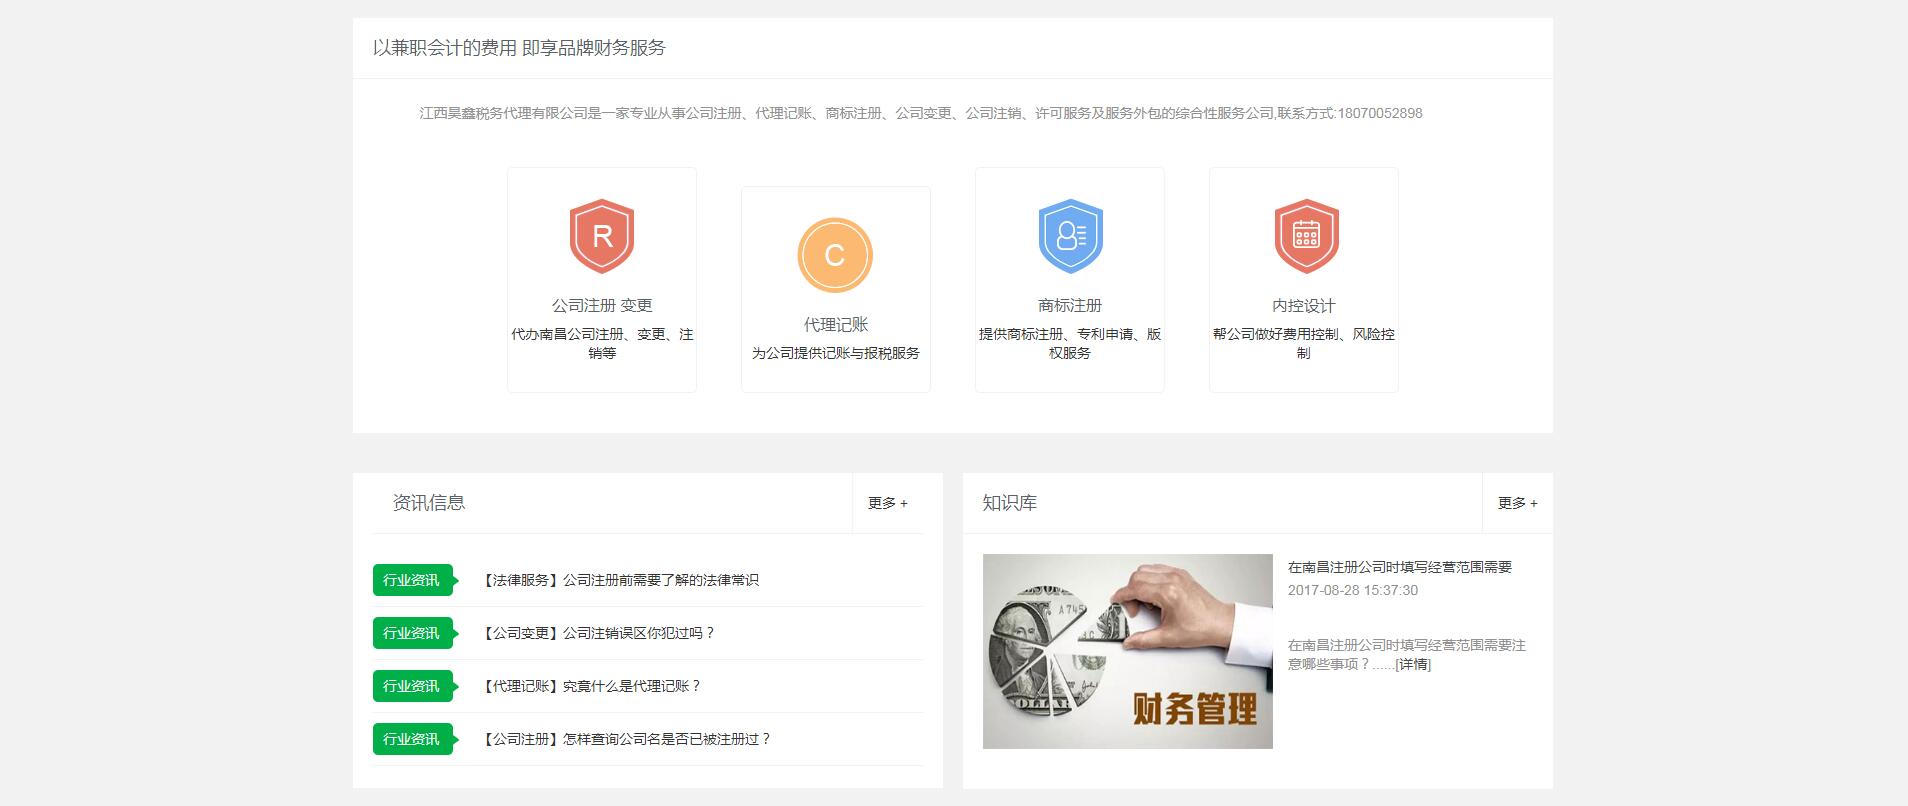Click the [详情] details link
The height and width of the screenshot is (806, 1908).
click(x=1413, y=664)
